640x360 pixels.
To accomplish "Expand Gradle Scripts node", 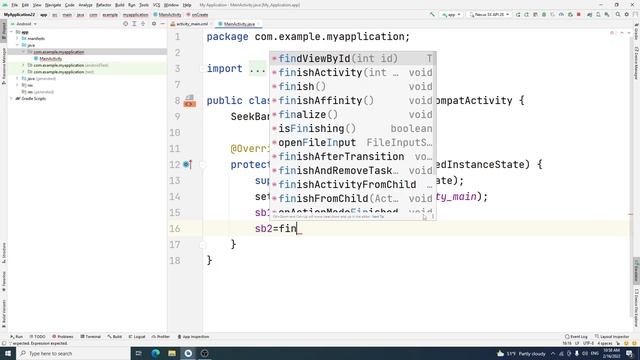I will tap(12, 98).
